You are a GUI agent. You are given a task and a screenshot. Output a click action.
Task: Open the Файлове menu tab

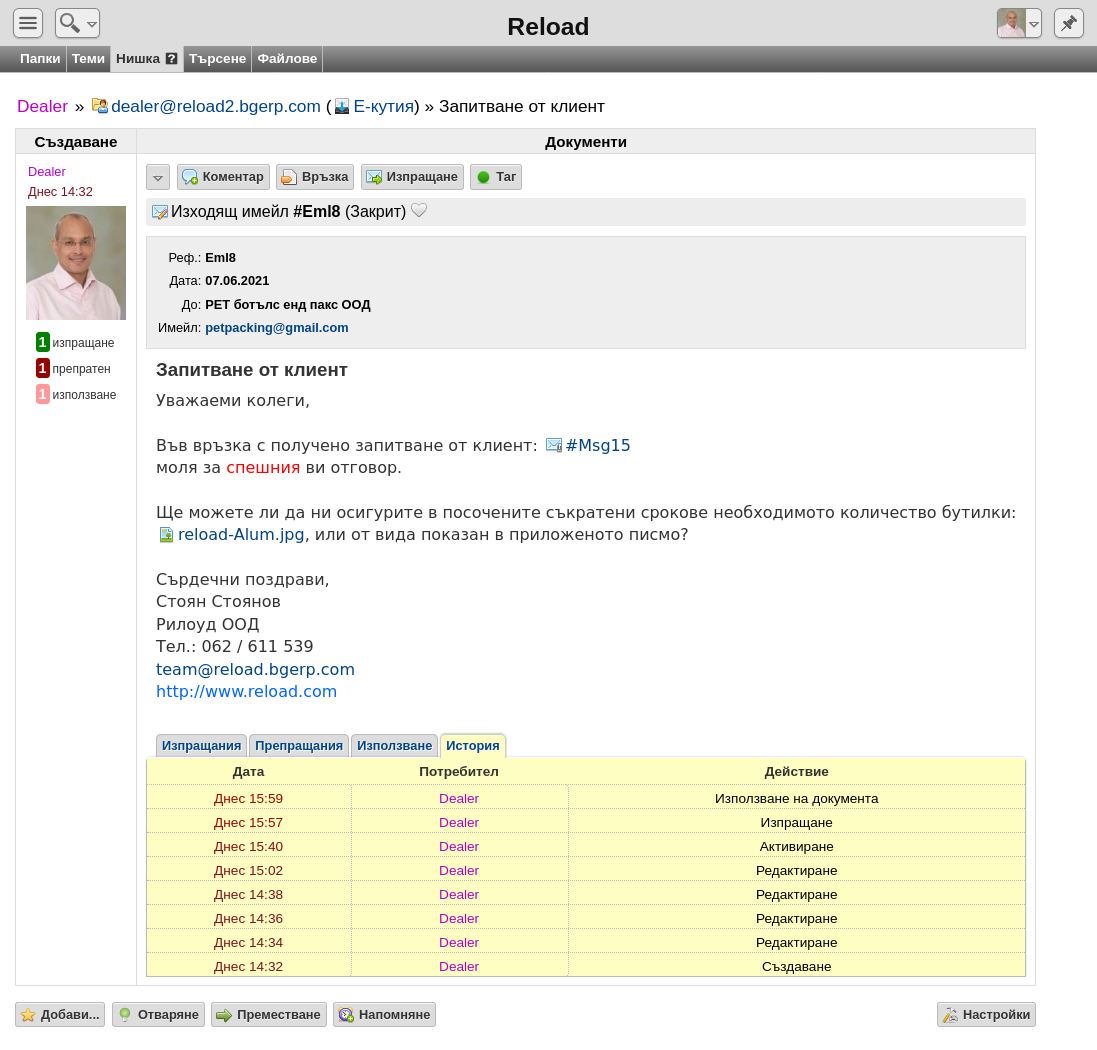coord(287,59)
